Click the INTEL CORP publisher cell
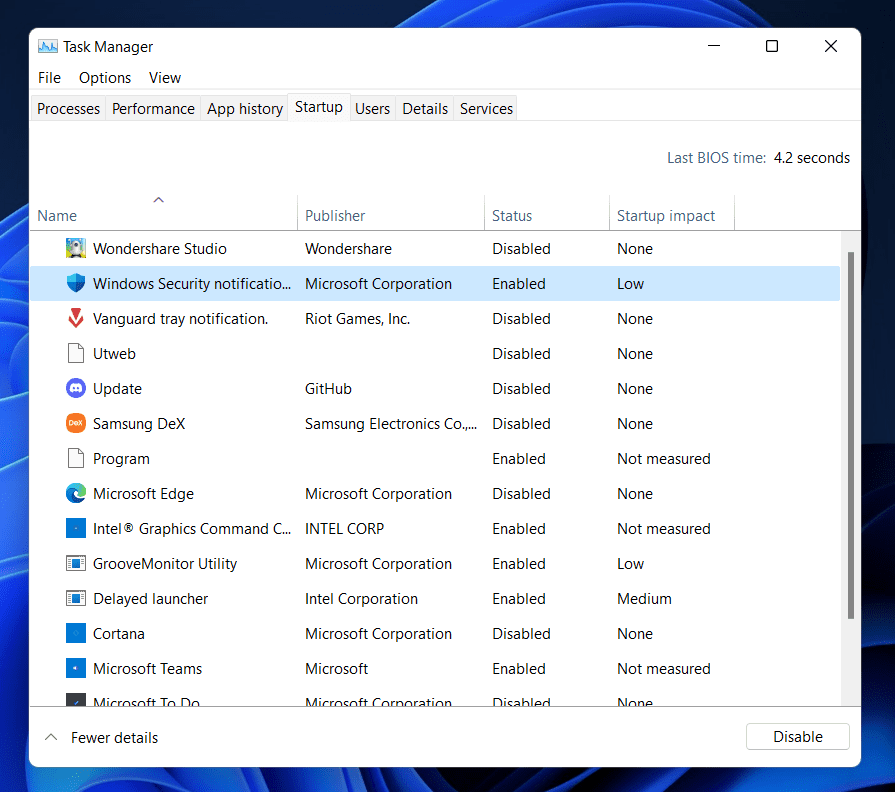The image size is (895, 792). click(344, 528)
